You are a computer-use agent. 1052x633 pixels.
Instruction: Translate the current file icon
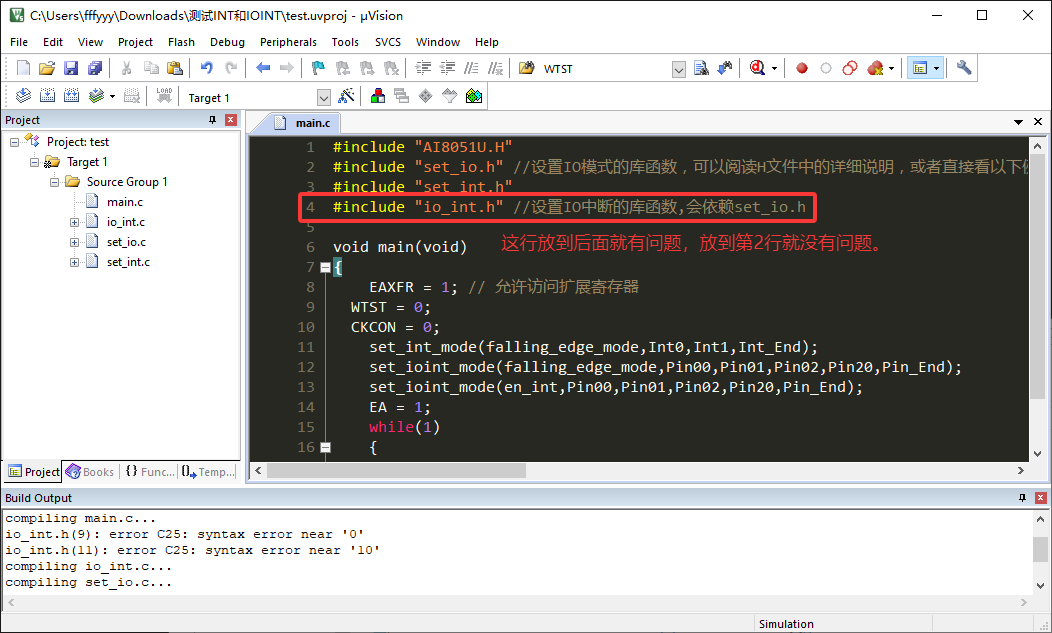coord(23,96)
